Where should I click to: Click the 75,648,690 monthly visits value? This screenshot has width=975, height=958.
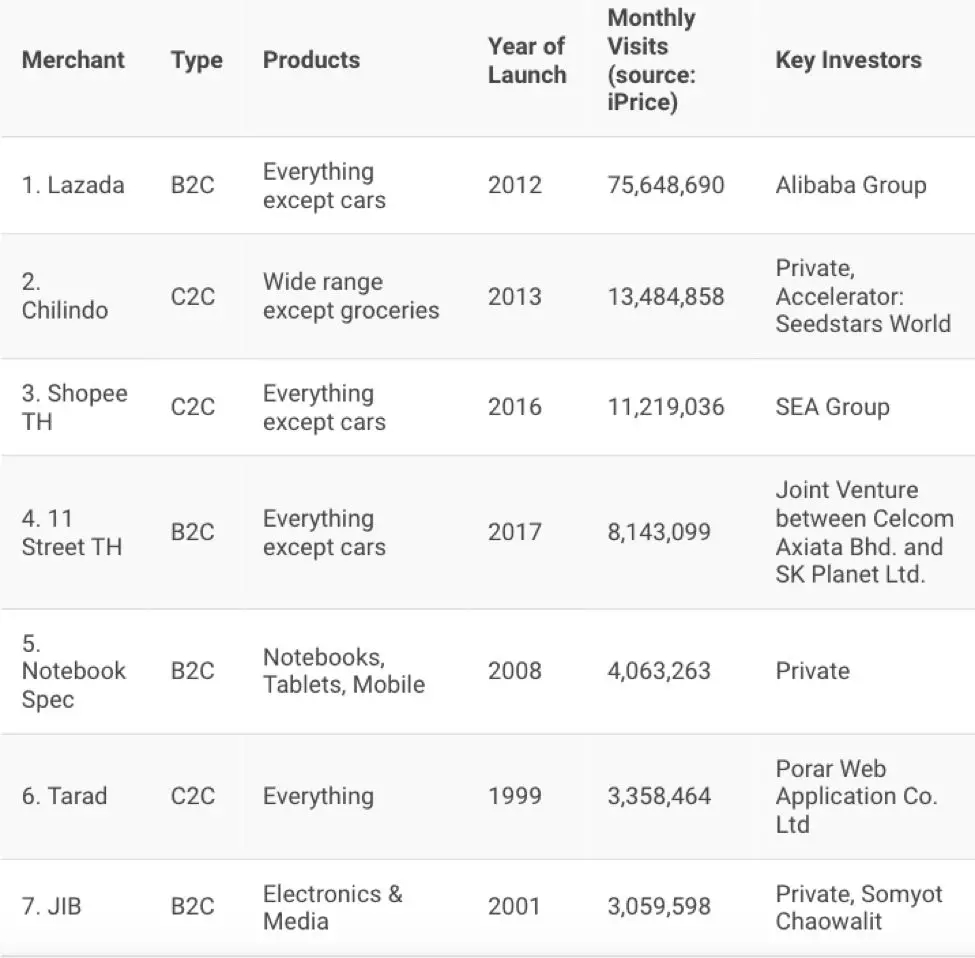click(x=665, y=185)
